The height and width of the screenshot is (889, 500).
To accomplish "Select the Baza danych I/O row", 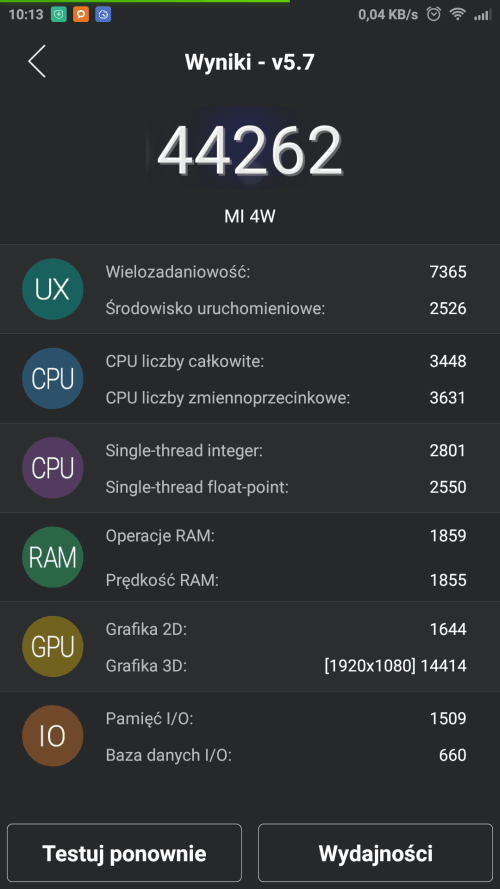I will pyautogui.click(x=286, y=755).
